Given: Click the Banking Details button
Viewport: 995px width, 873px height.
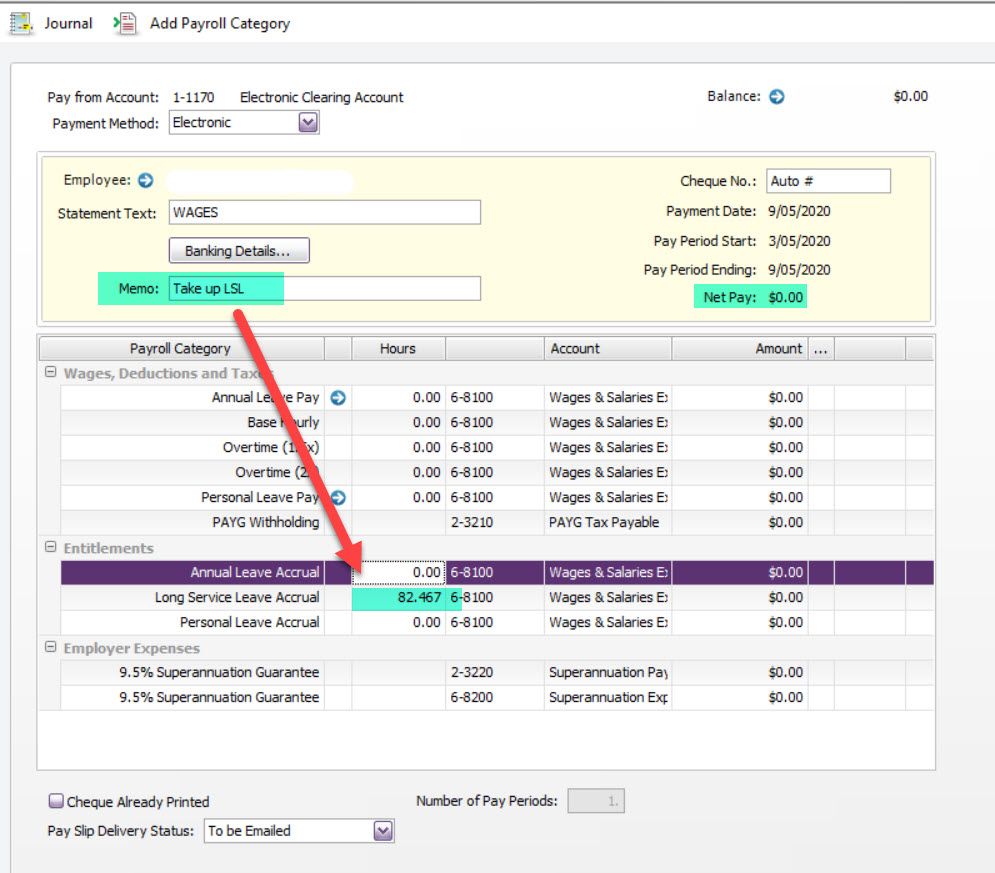Looking at the screenshot, I should 239,251.
